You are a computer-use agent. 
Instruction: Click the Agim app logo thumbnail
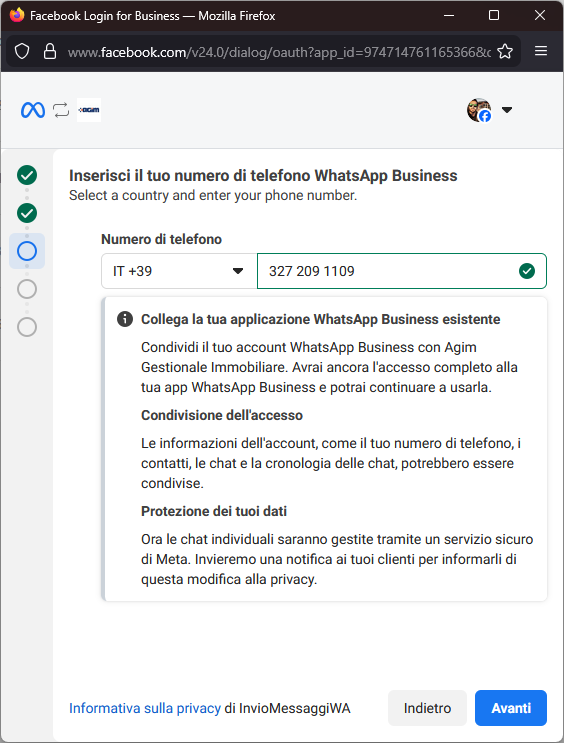click(89, 110)
